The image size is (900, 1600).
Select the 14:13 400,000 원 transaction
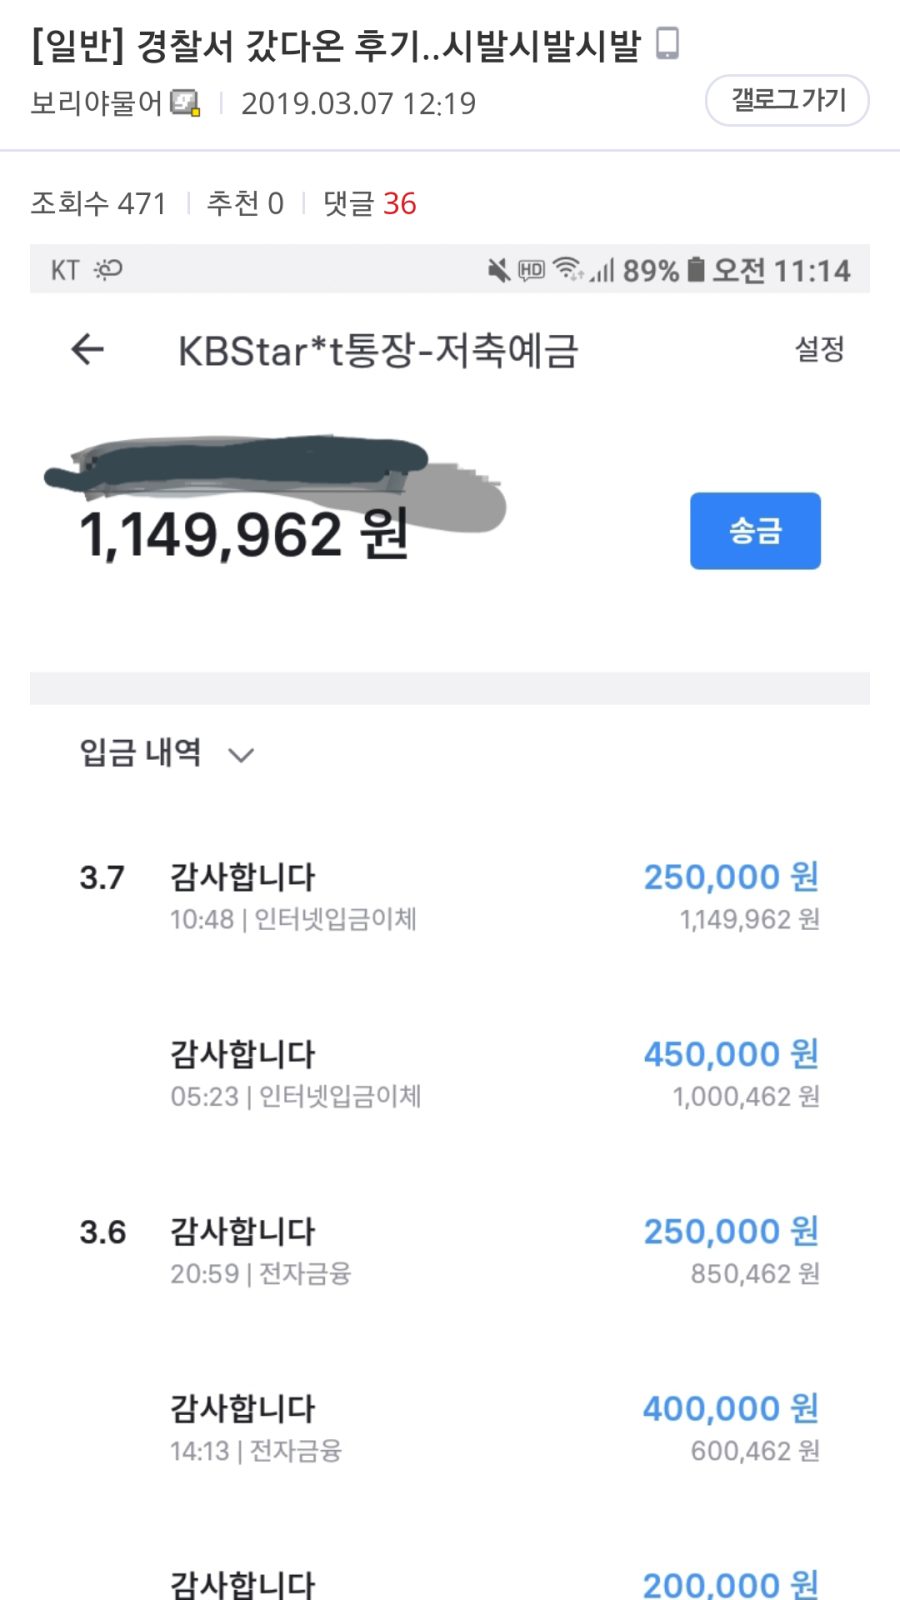450,1427
